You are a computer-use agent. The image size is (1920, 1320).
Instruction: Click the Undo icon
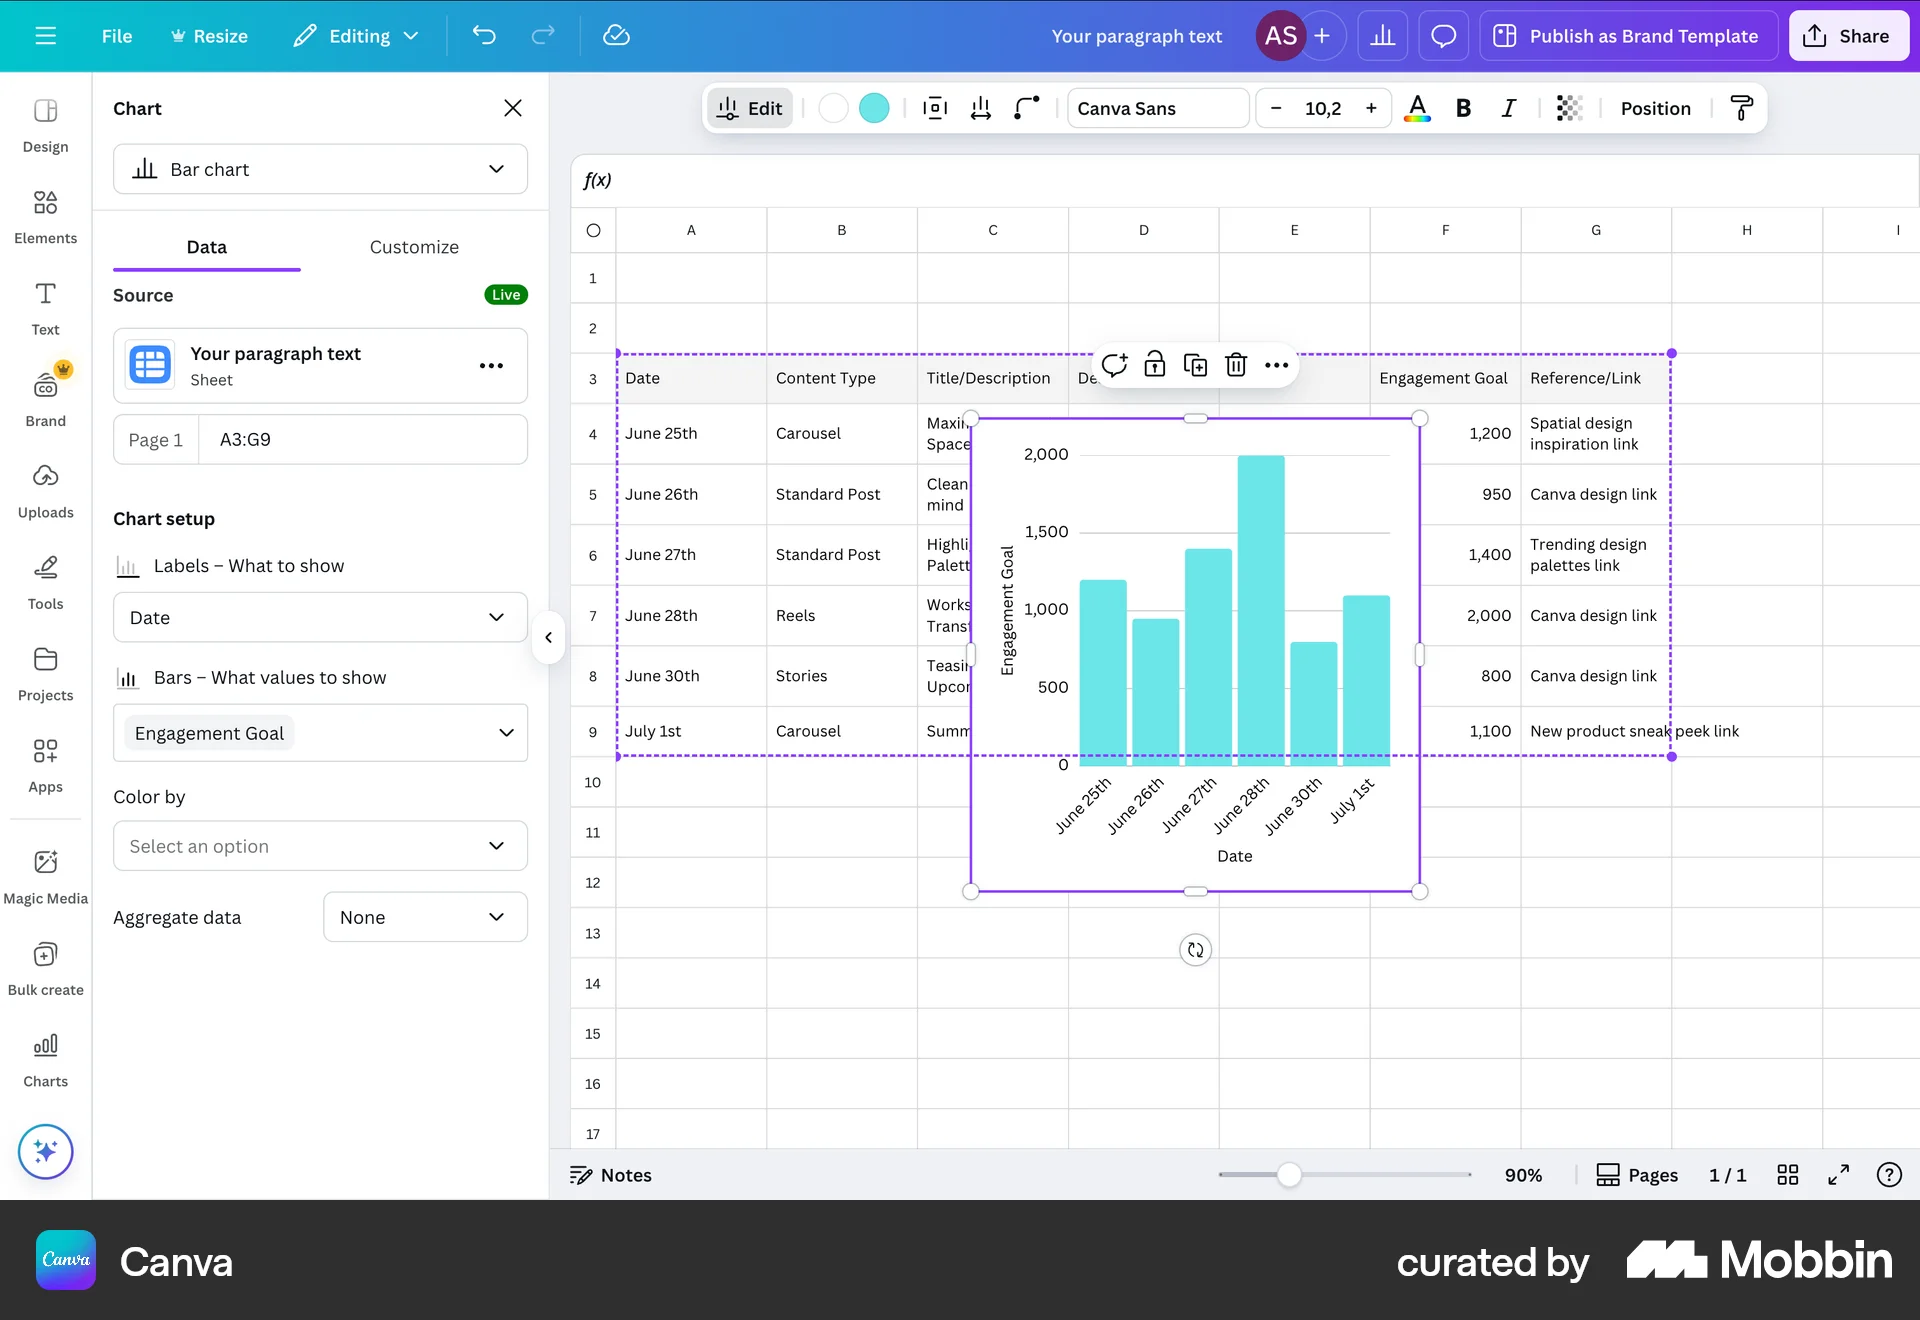(485, 36)
